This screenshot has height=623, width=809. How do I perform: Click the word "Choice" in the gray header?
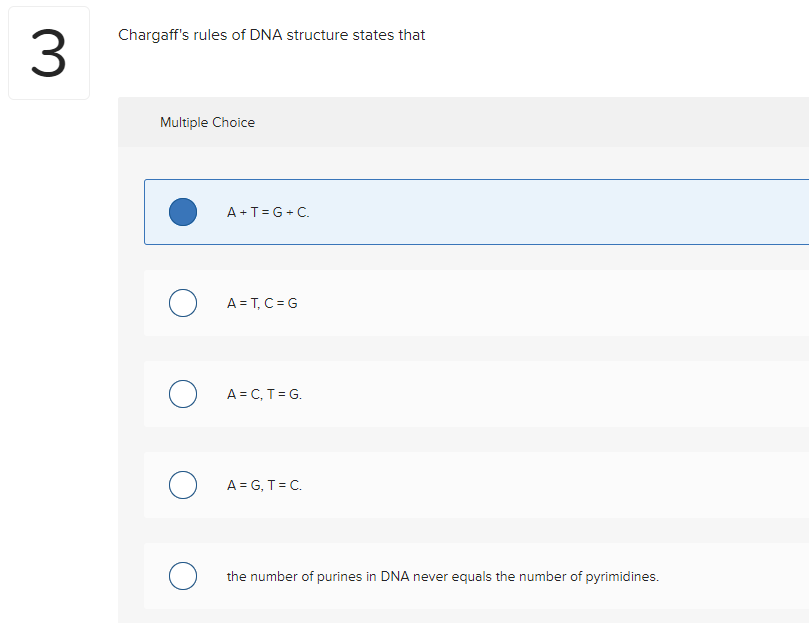[234, 122]
